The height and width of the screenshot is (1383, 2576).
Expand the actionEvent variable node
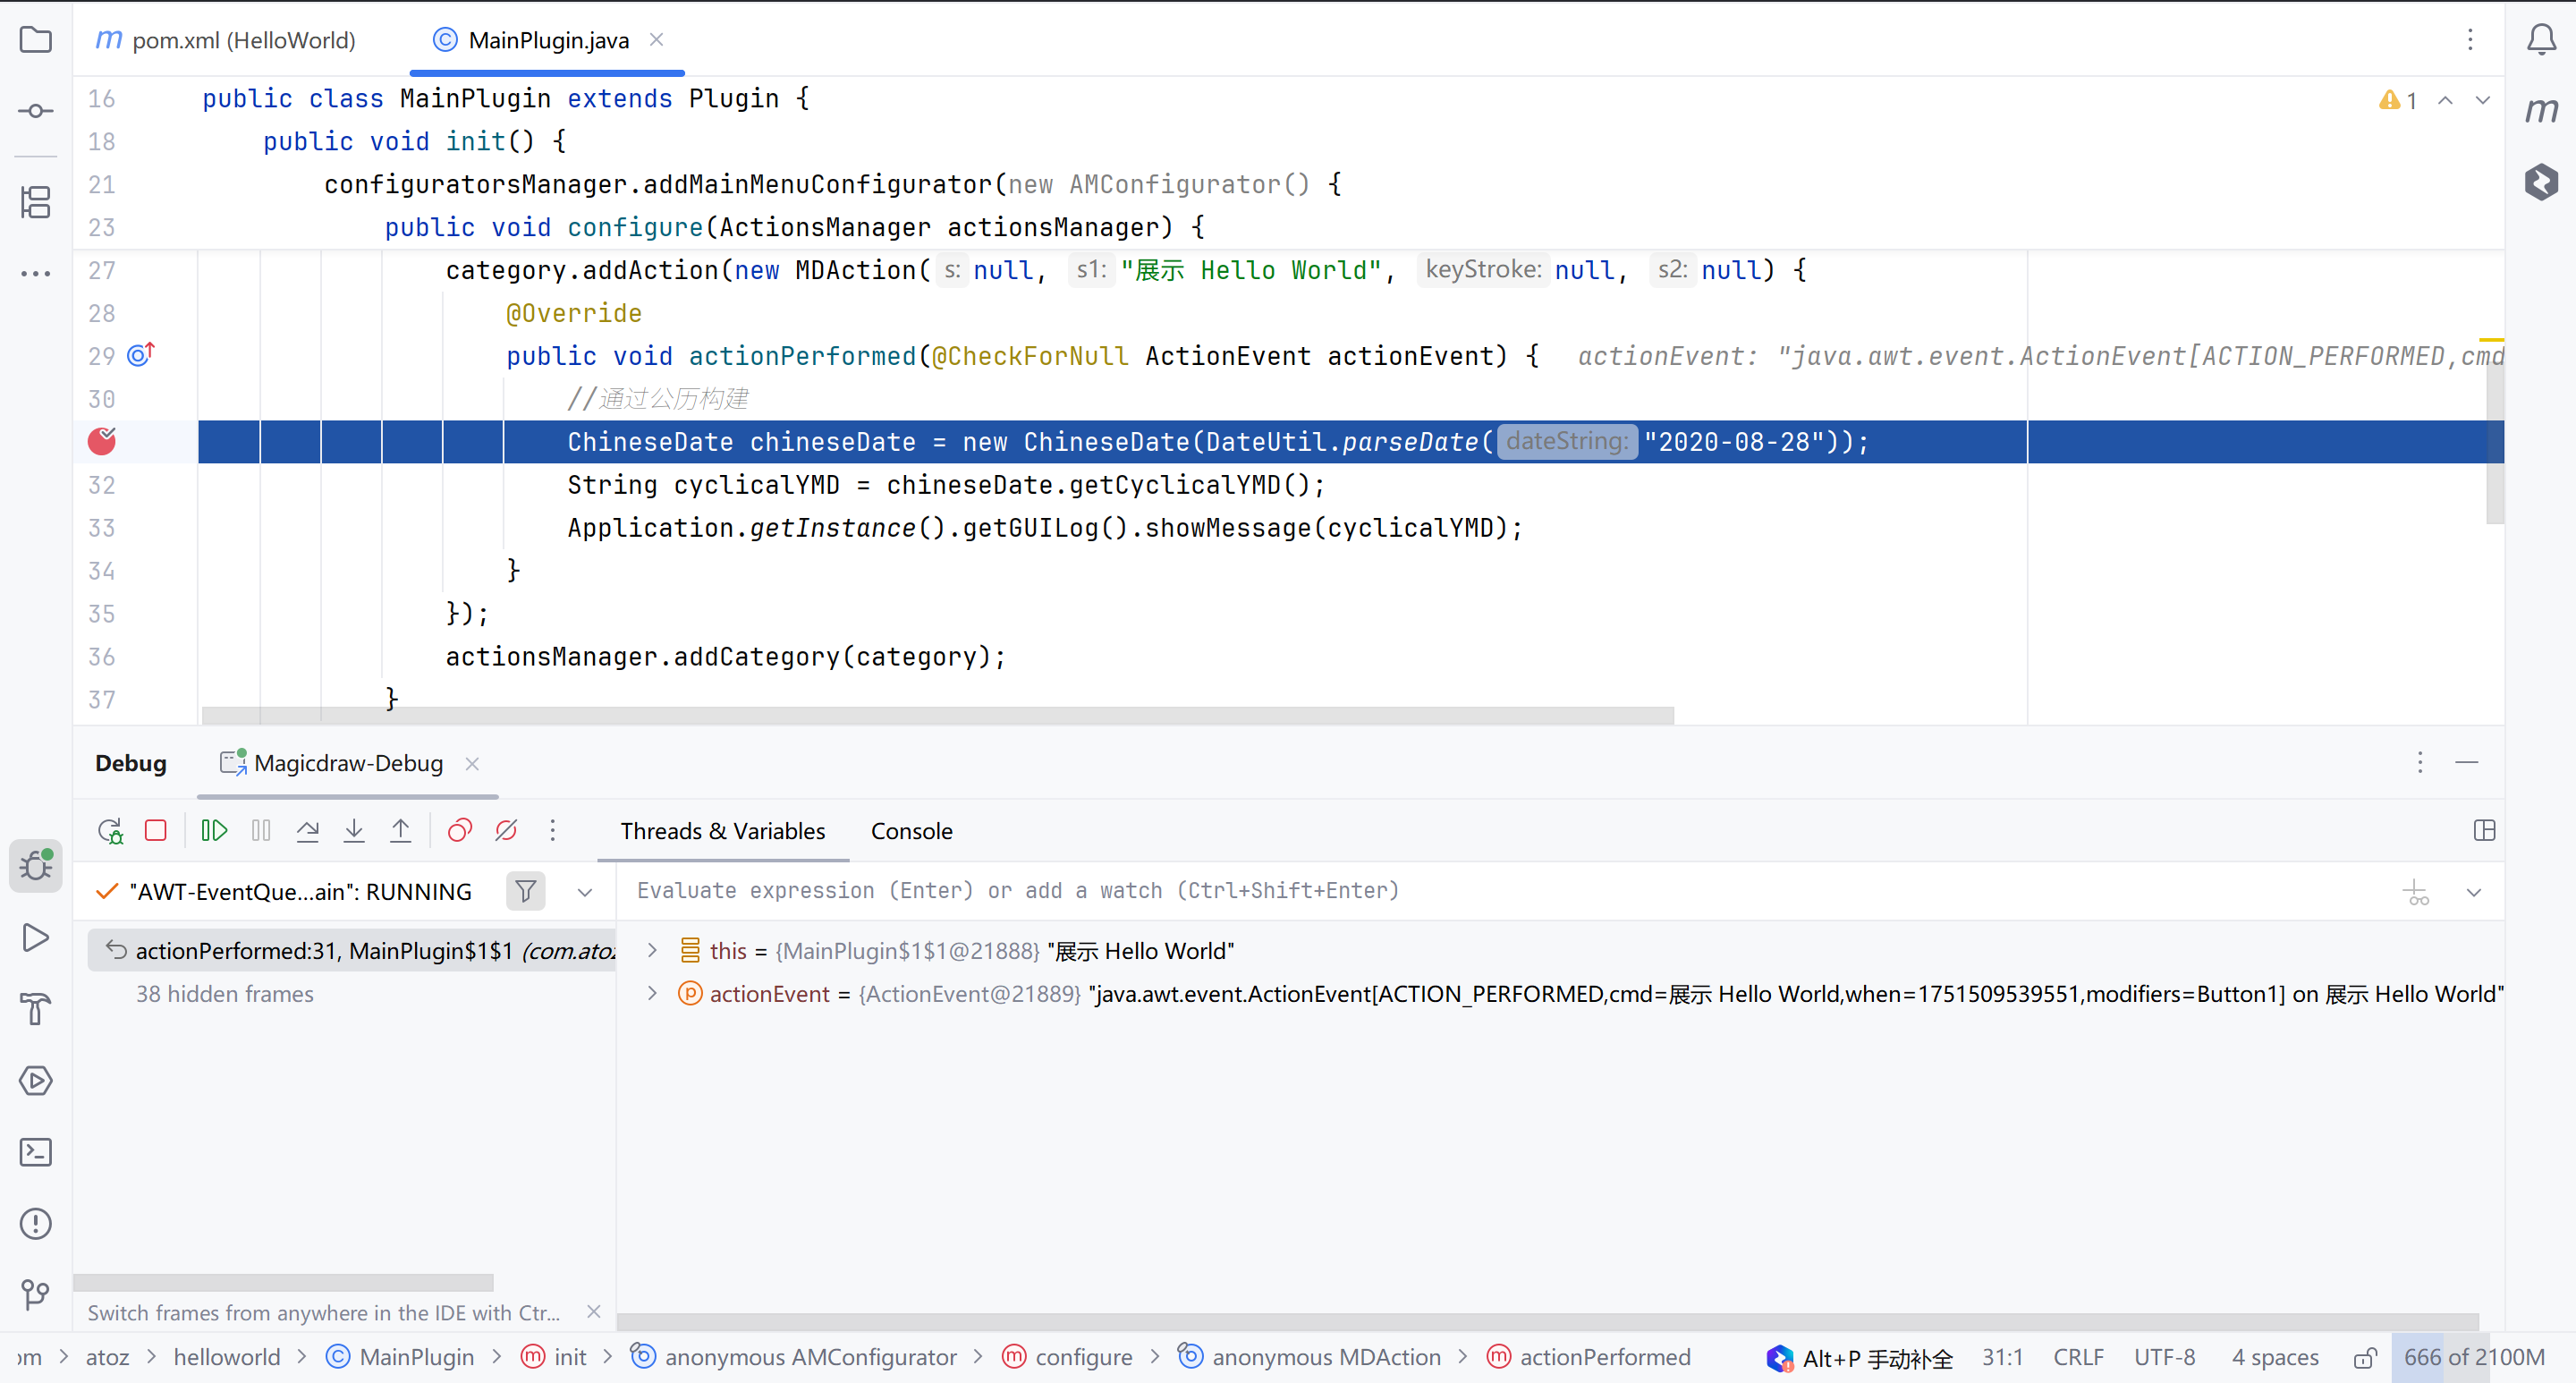[652, 993]
